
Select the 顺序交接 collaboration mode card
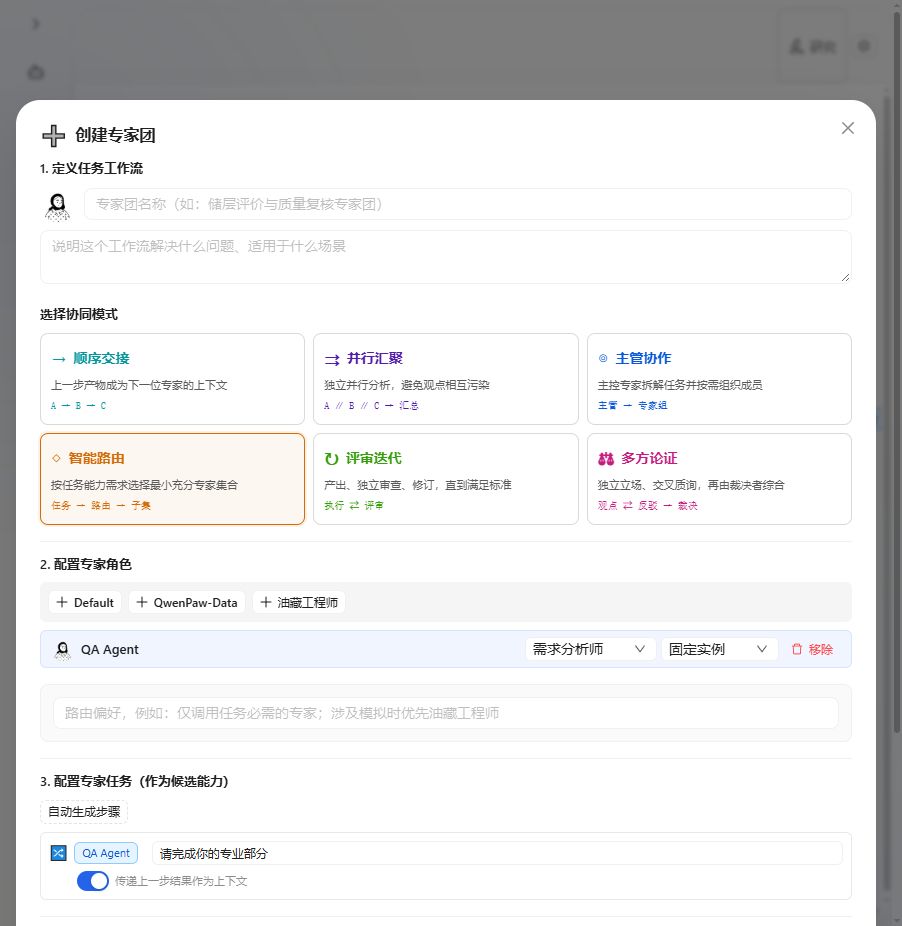(172, 379)
